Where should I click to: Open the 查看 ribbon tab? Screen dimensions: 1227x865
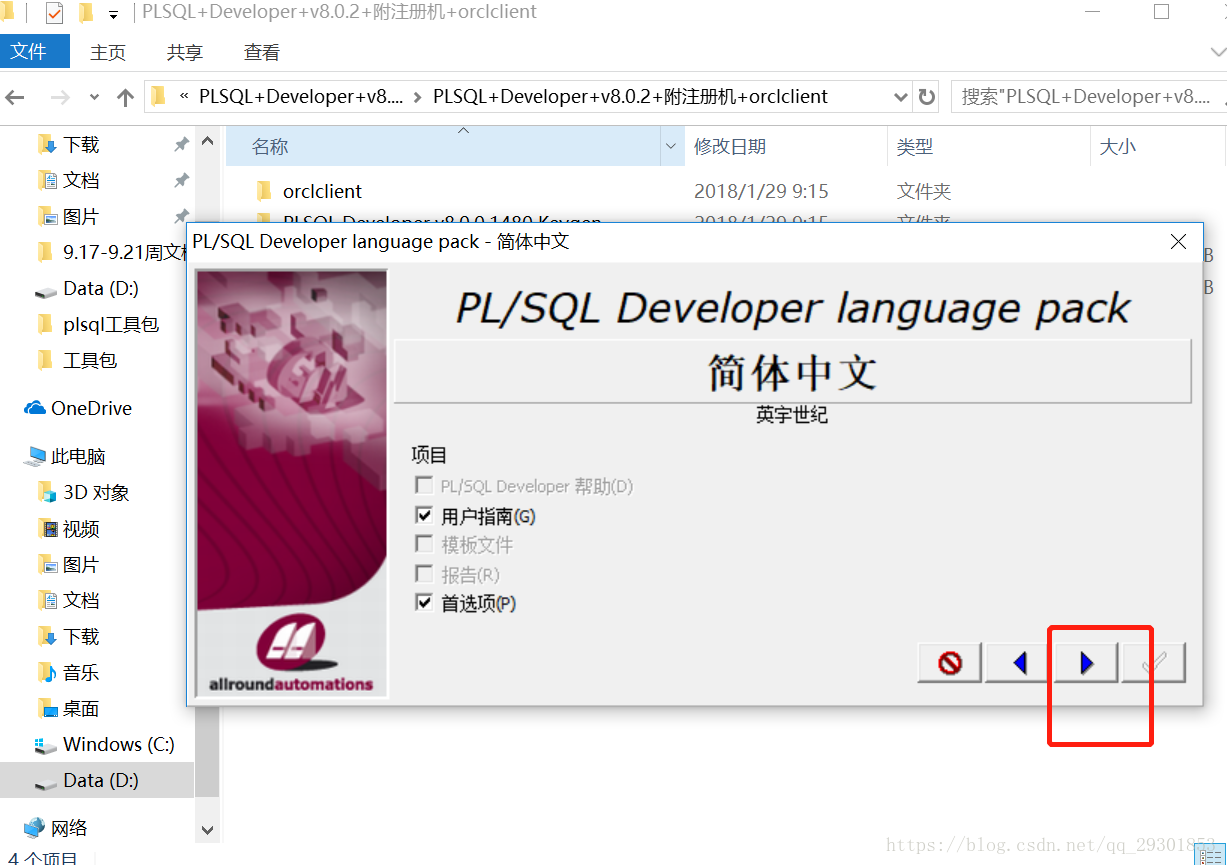(262, 52)
